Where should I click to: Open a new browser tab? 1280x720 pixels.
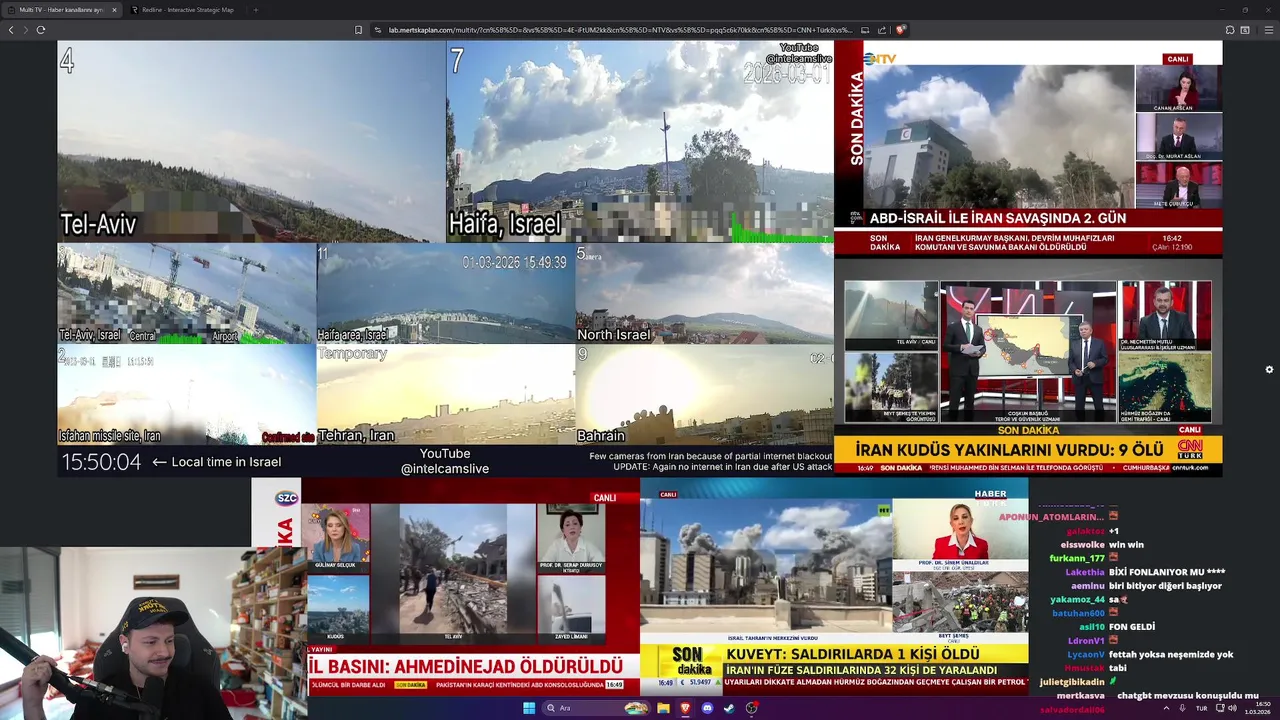point(256,10)
